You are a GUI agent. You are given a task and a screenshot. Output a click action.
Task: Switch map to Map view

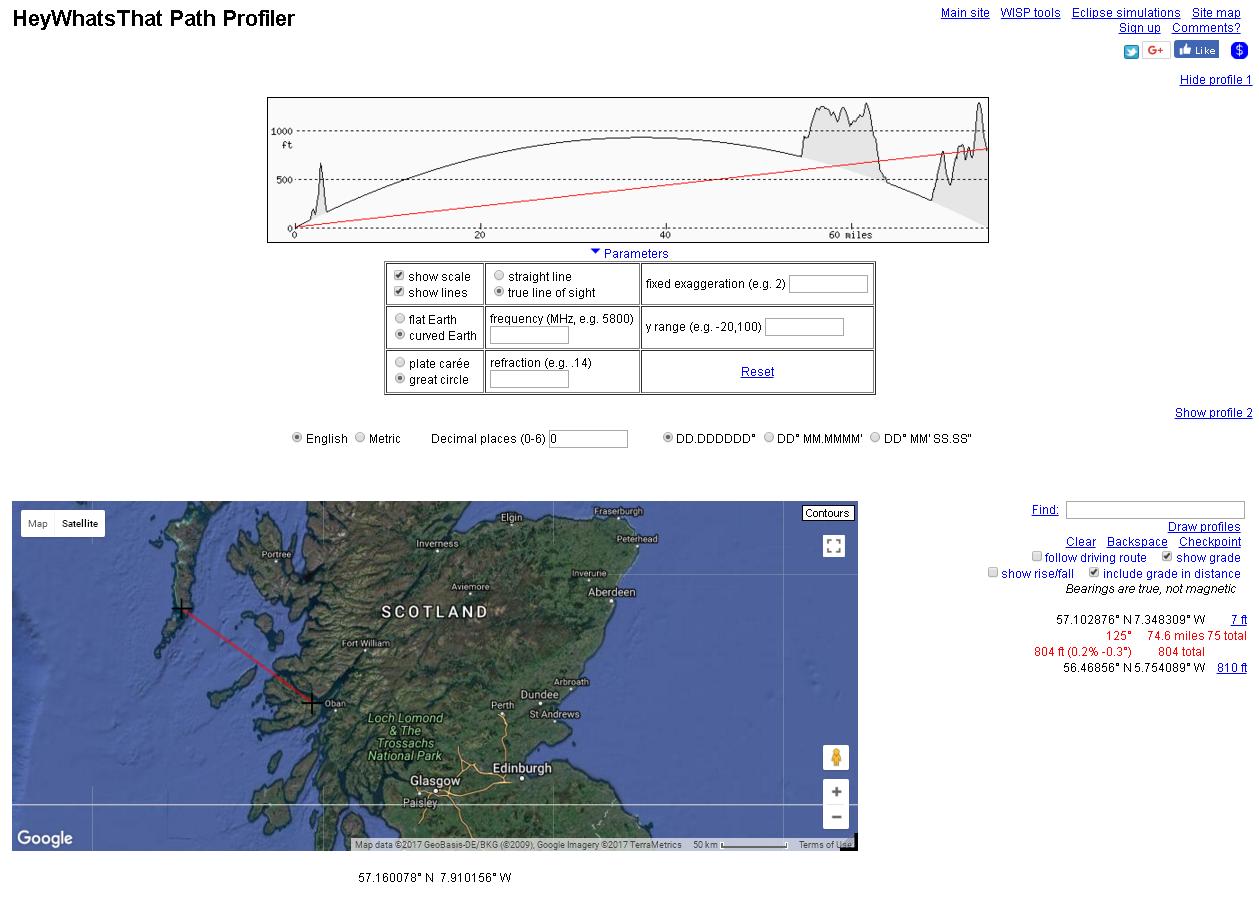coord(38,524)
